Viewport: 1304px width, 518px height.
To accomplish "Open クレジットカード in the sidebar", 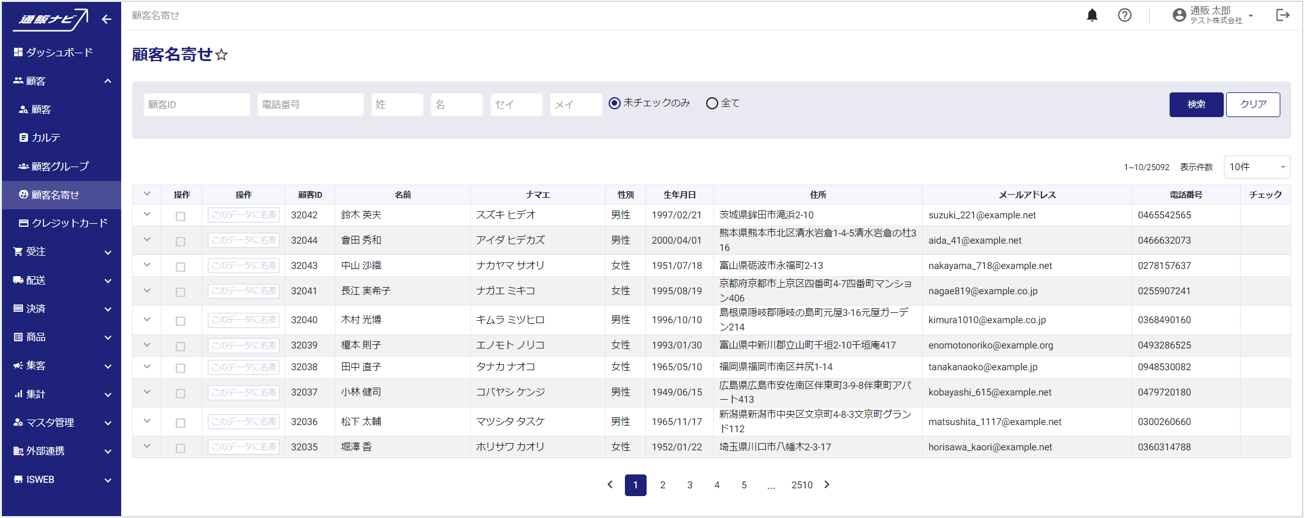I will pyautogui.click(x=68, y=223).
